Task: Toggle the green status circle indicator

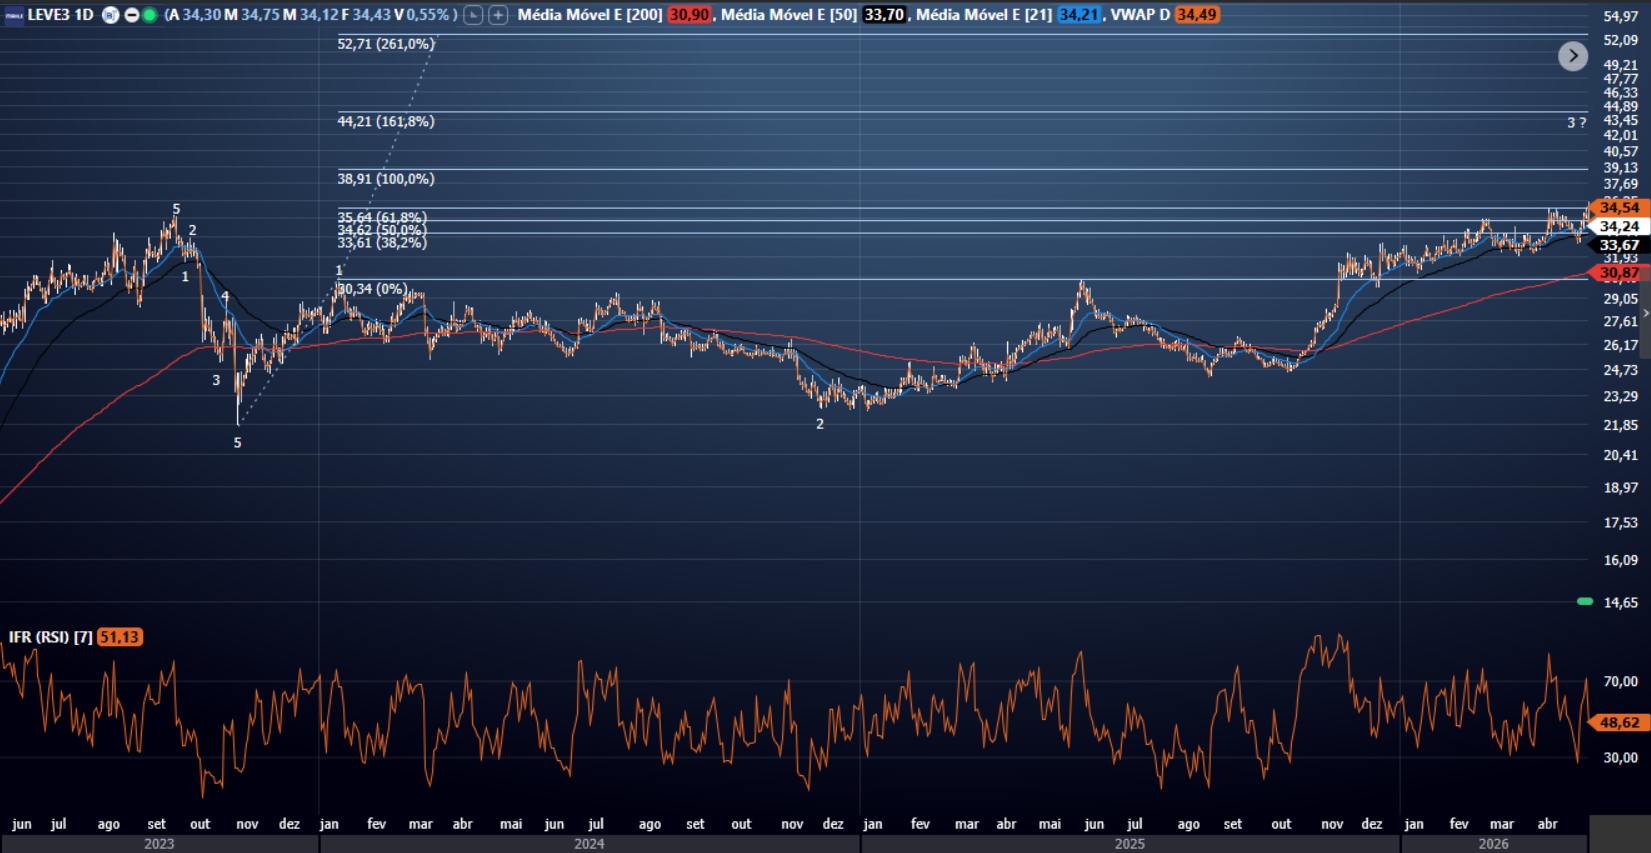Action: coord(150,15)
